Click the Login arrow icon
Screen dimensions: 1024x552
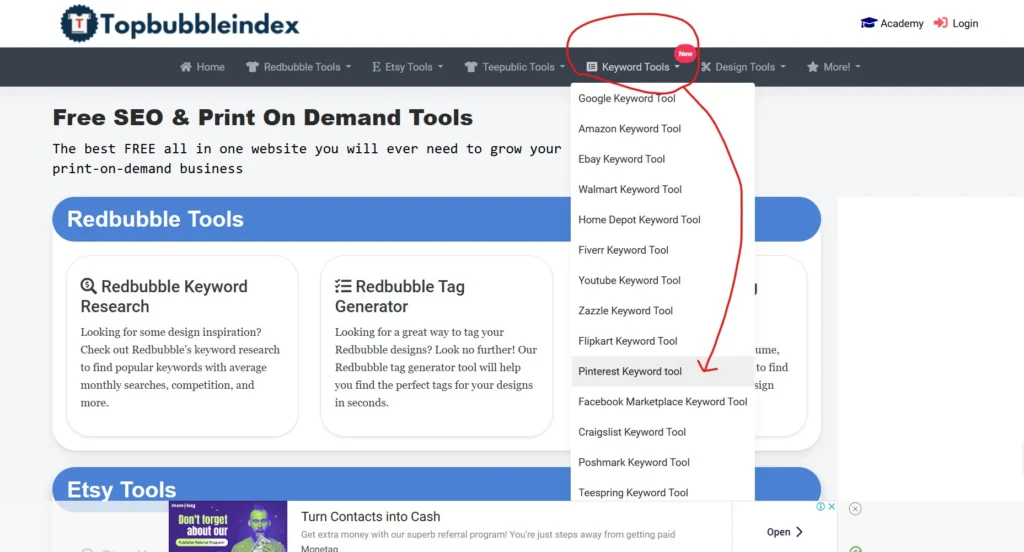(x=940, y=23)
